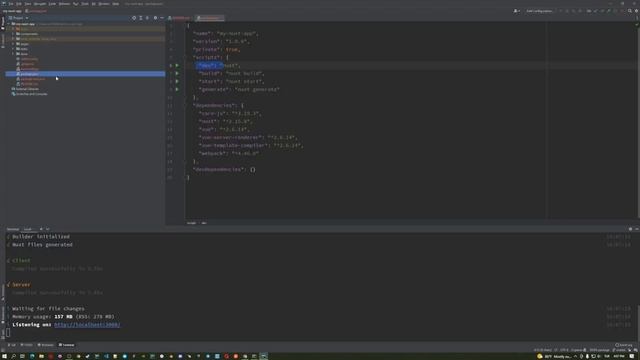Screen dimensions: 640x360
Task: Click Add Configuration button
Action: point(539,11)
